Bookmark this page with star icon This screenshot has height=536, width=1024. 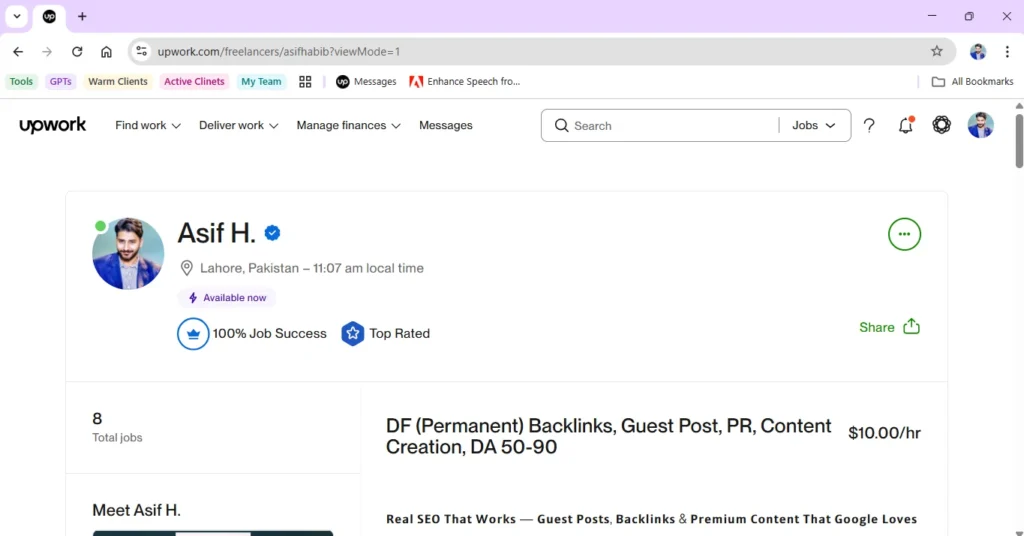(x=937, y=51)
